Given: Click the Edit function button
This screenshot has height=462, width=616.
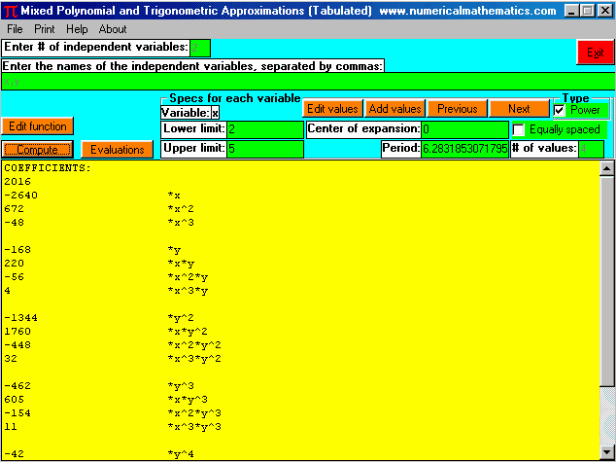Looking at the screenshot, I should (38, 127).
